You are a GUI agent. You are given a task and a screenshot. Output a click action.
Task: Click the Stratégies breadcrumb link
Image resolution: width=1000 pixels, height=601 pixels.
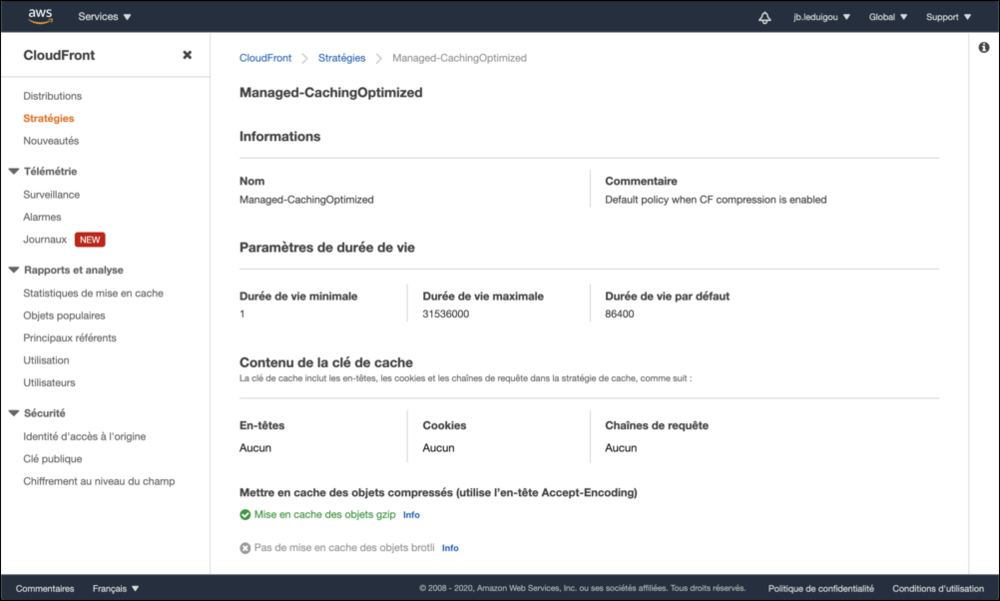(342, 58)
